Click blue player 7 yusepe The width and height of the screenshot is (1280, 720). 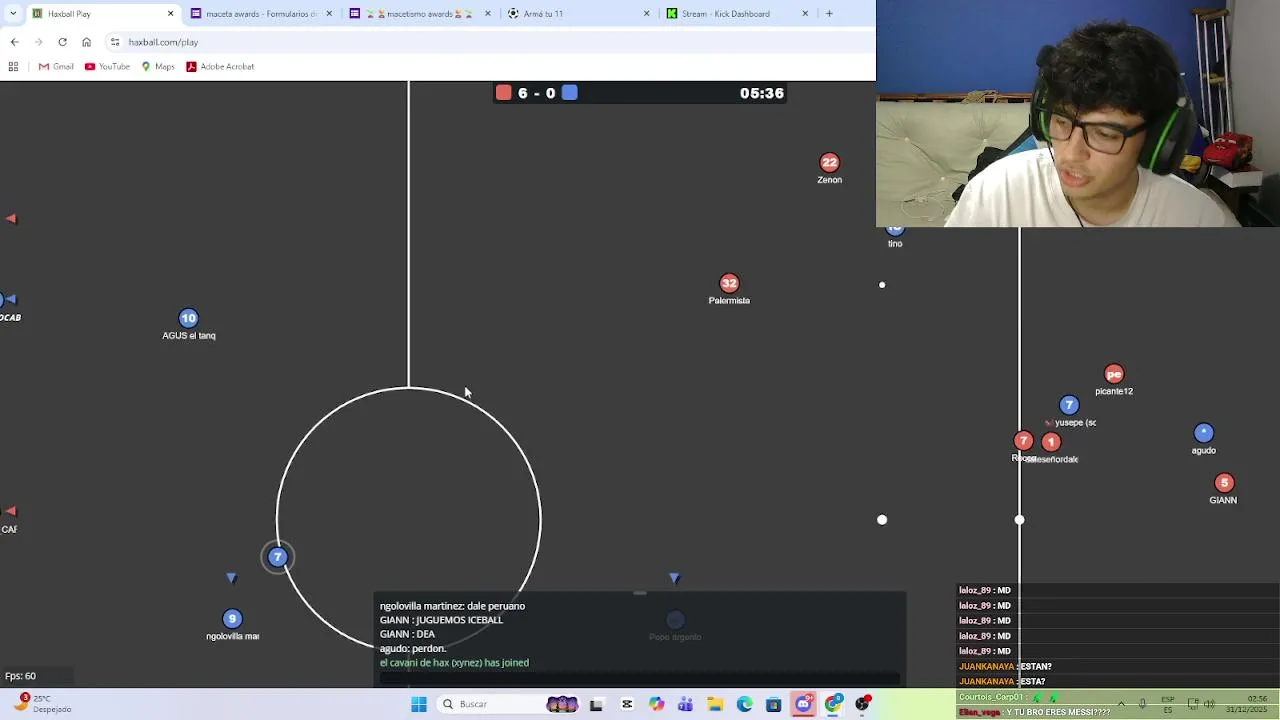[x=1069, y=405]
